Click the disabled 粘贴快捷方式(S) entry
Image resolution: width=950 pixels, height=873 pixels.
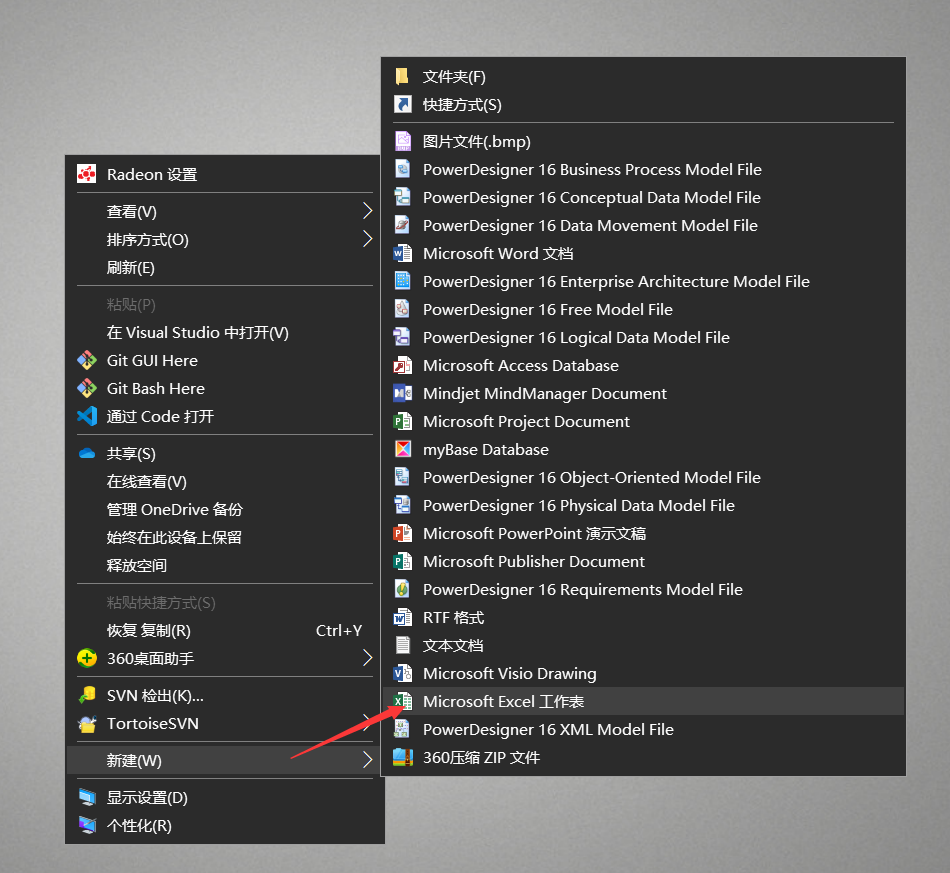pyautogui.click(x=225, y=603)
